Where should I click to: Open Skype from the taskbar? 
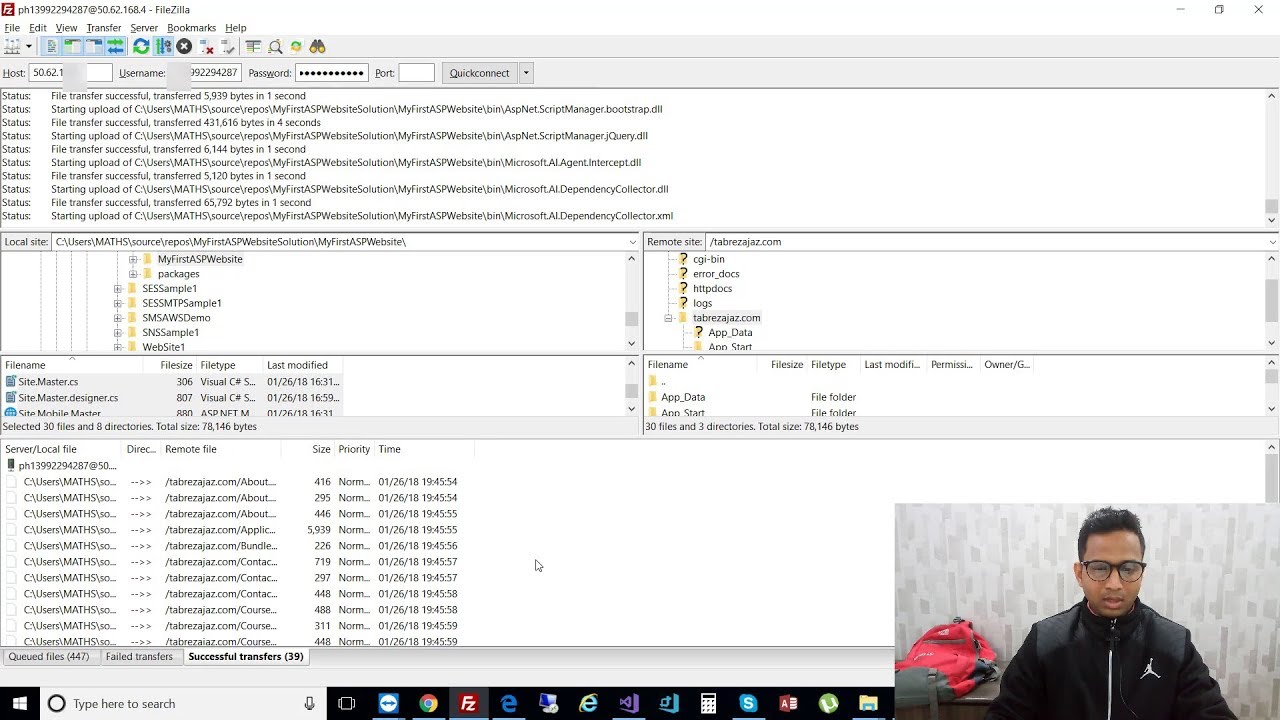click(748, 704)
